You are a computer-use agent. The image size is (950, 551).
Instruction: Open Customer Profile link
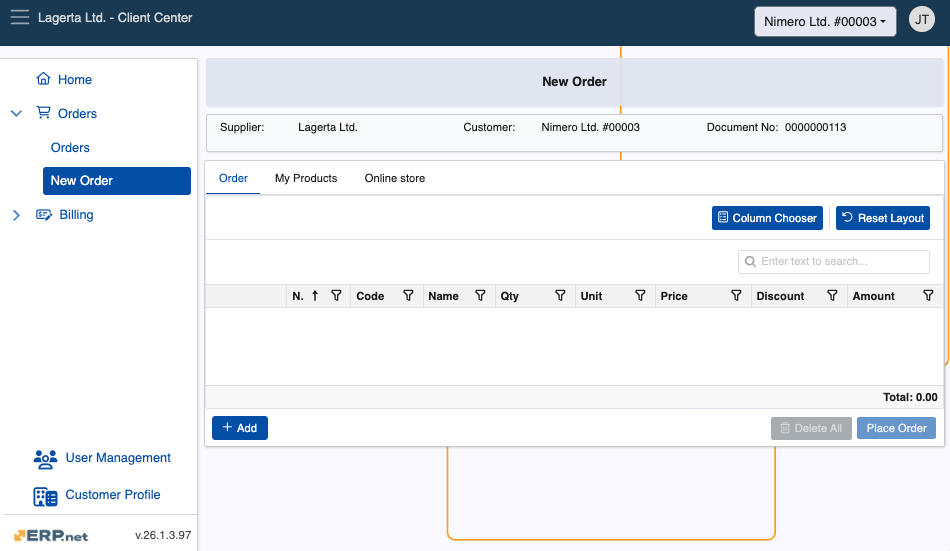[x=113, y=495]
